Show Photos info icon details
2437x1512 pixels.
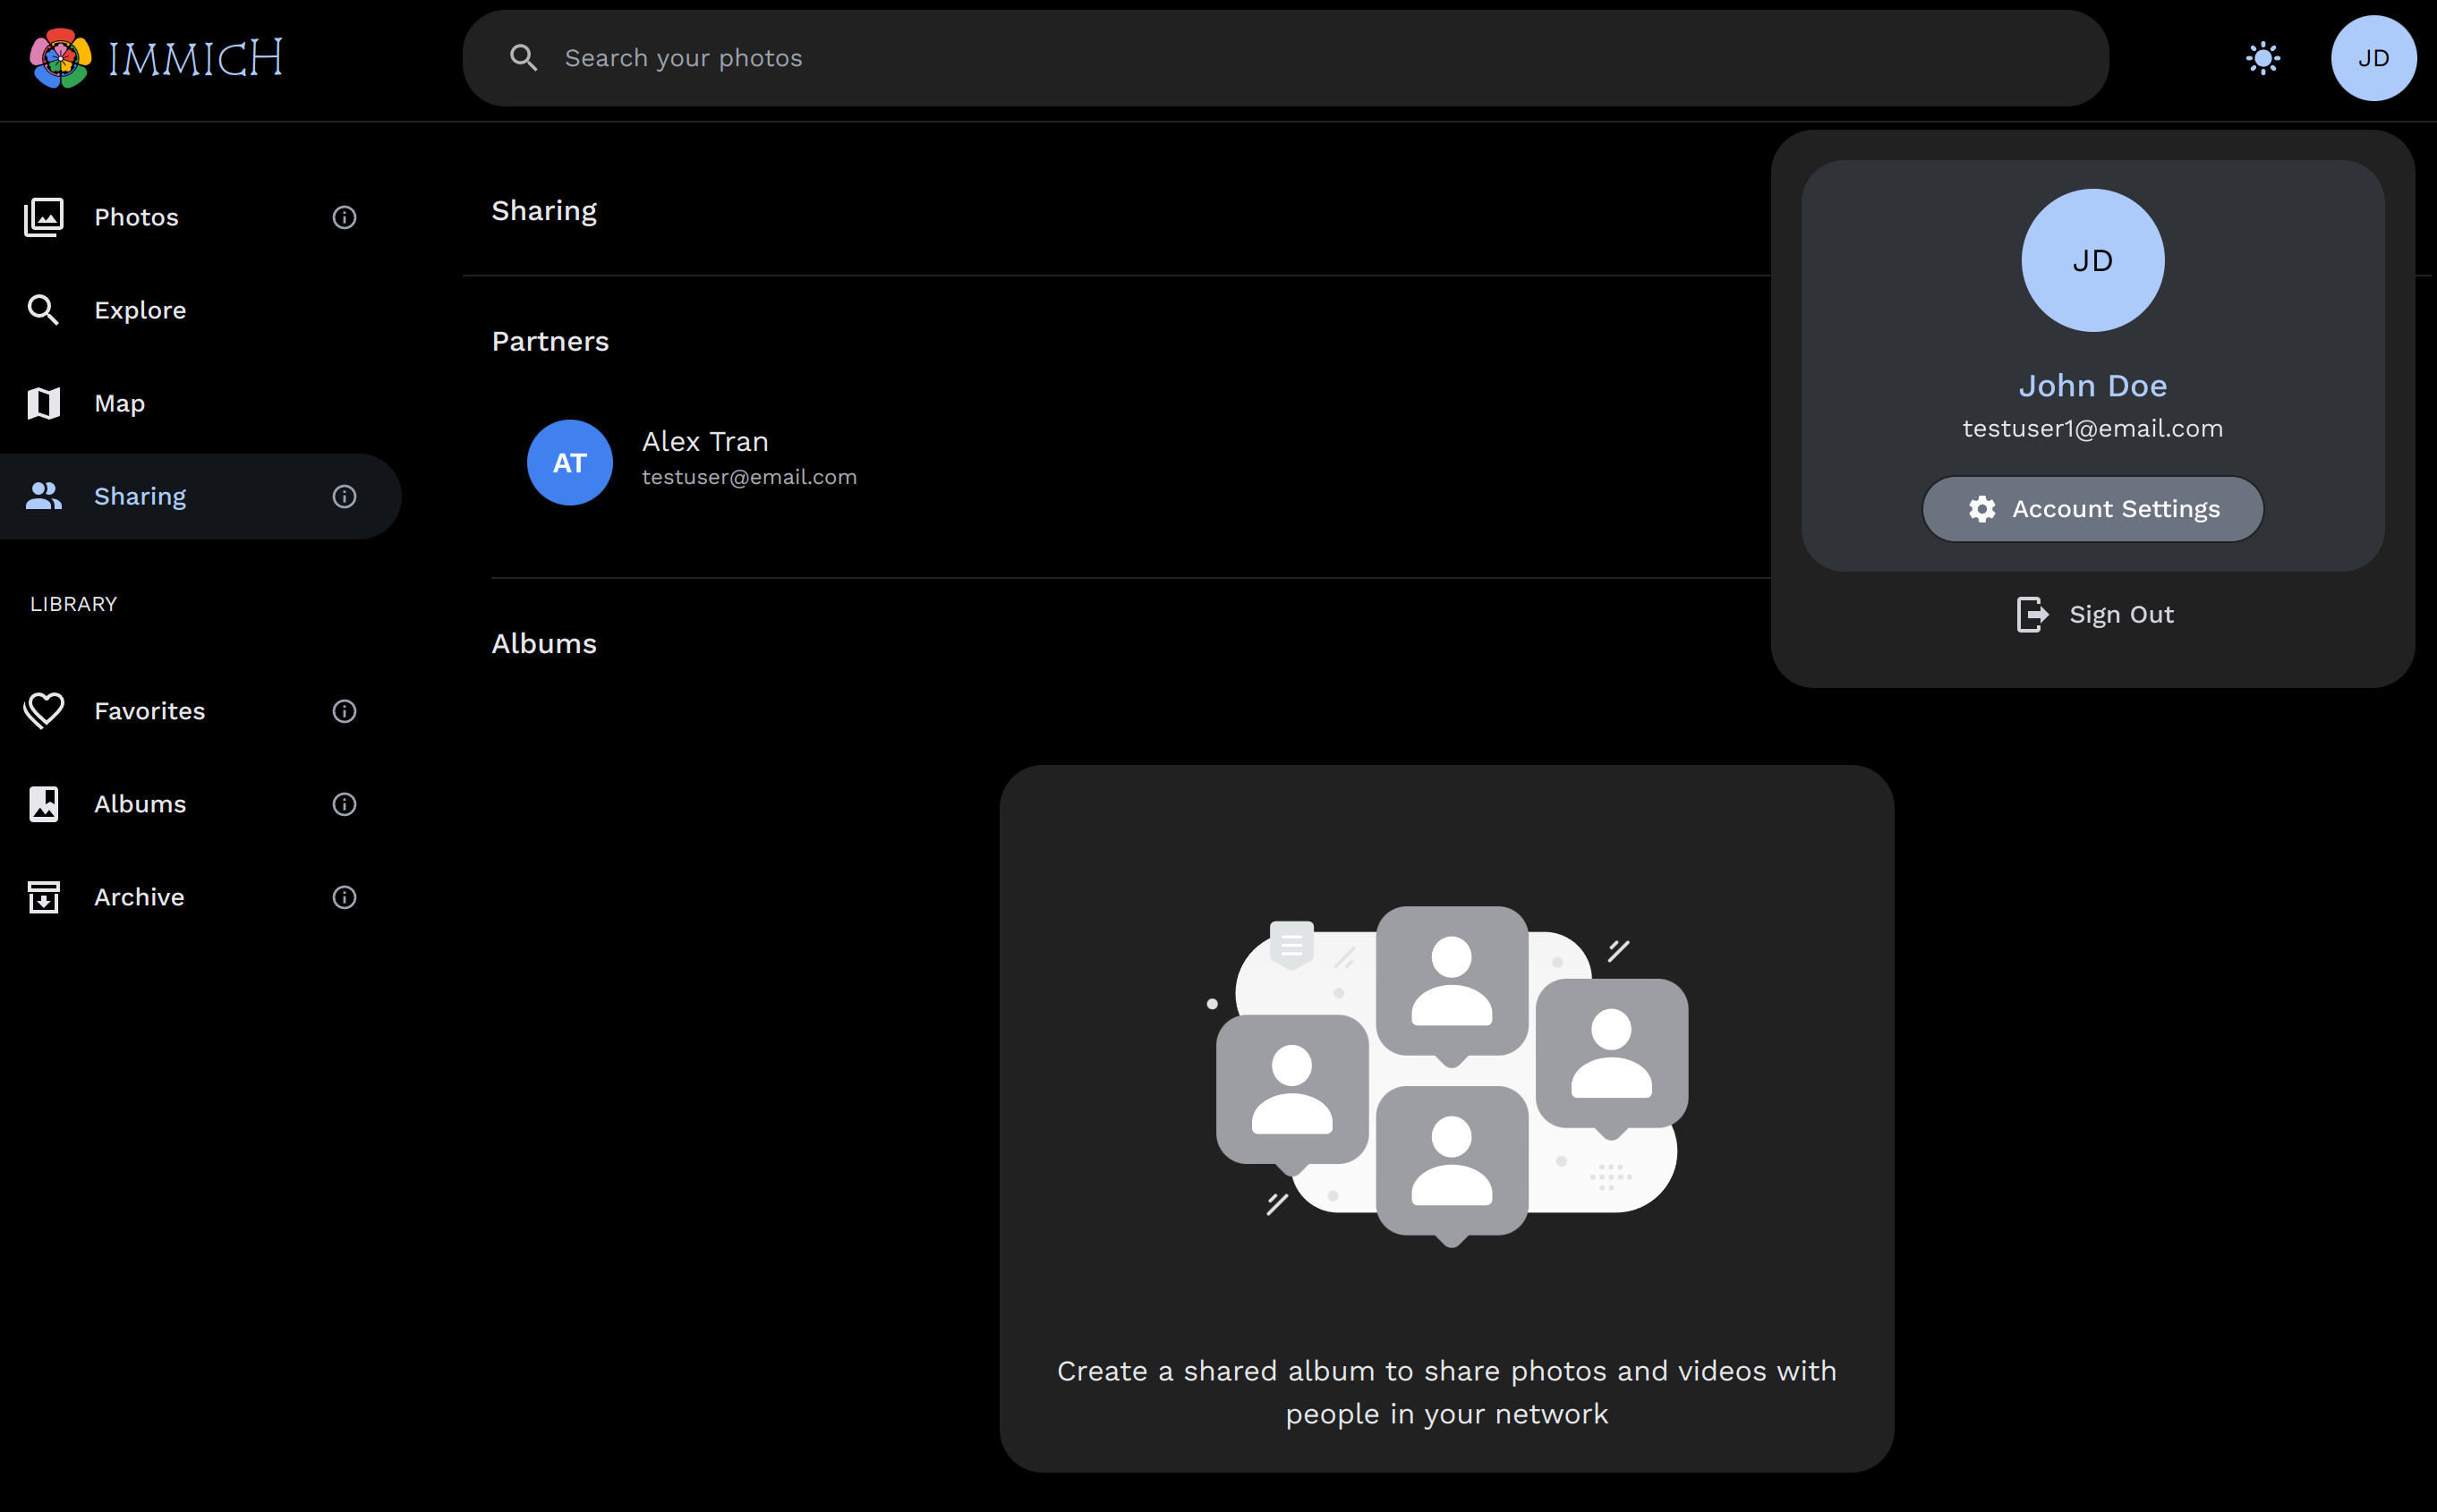pyautogui.click(x=344, y=217)
